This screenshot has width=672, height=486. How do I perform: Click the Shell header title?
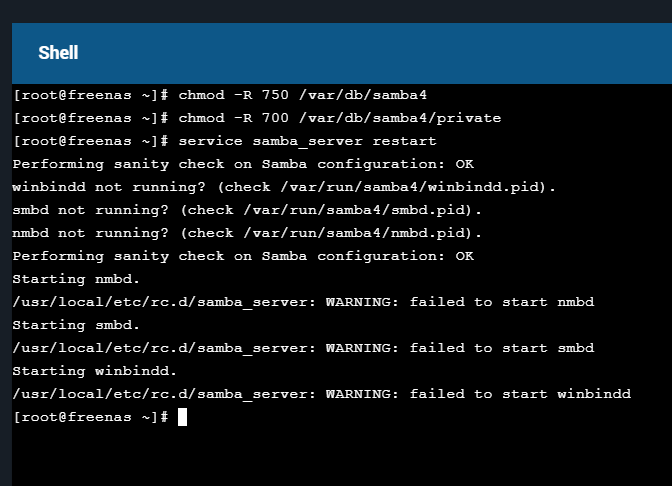pos(58,53)
